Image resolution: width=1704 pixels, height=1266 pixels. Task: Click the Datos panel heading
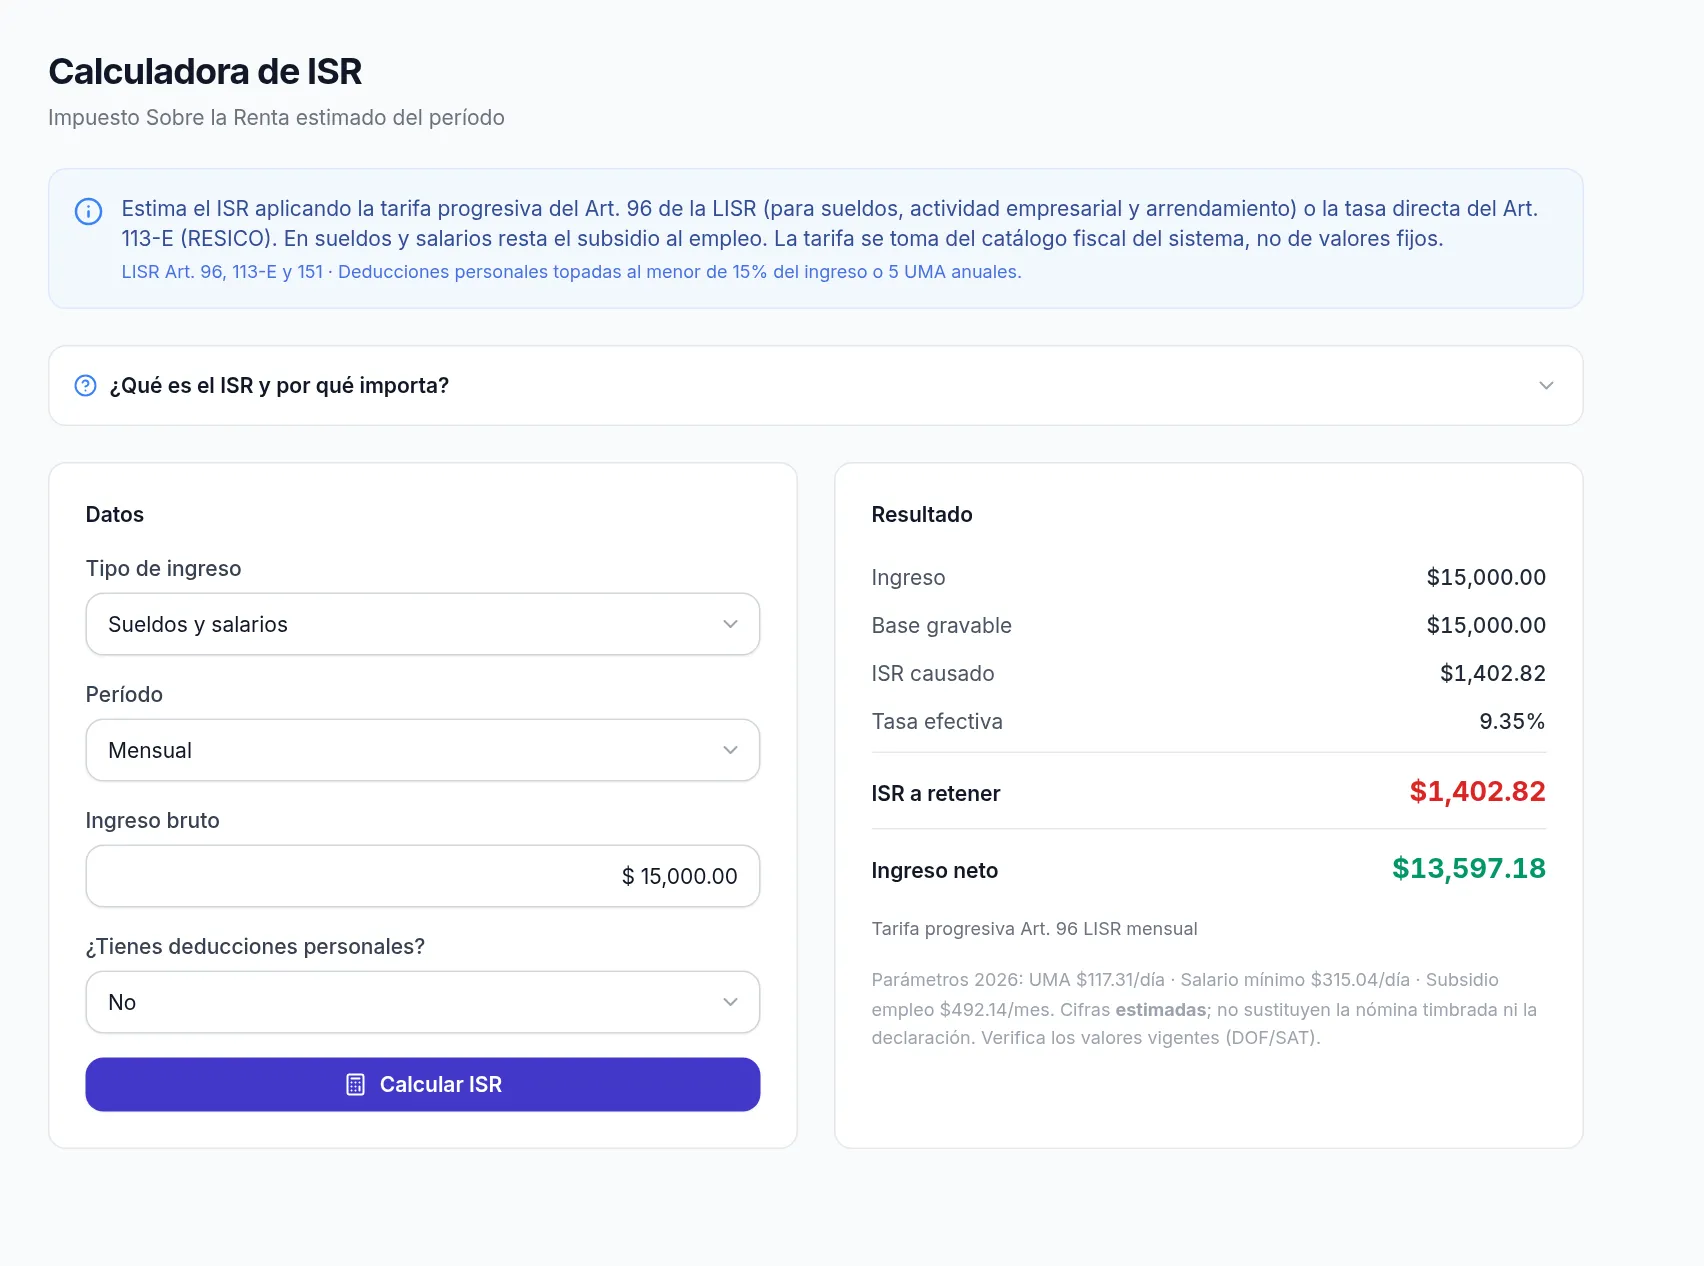pos(115,514)
